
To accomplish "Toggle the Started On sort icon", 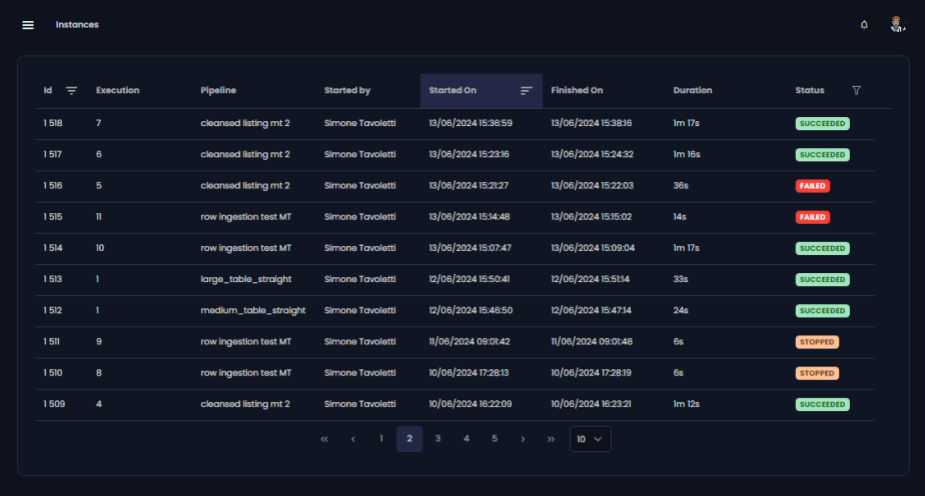I will click(x=526, y=91).
